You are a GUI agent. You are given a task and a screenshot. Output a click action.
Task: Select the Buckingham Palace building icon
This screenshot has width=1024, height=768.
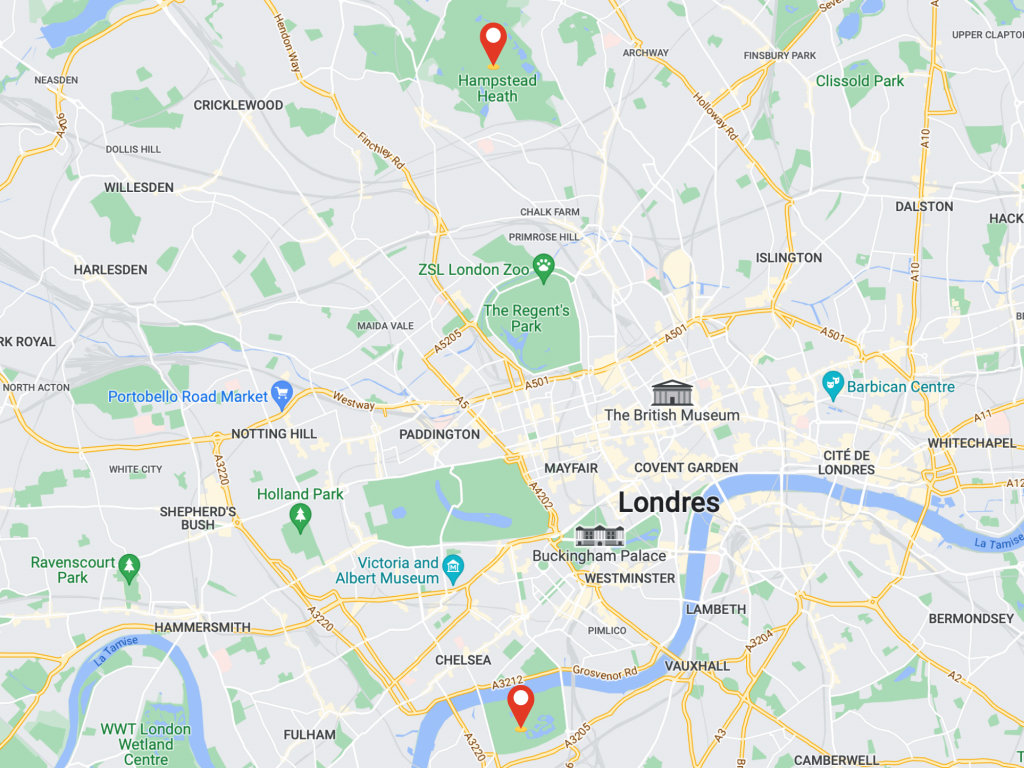(x=600, y=536)
